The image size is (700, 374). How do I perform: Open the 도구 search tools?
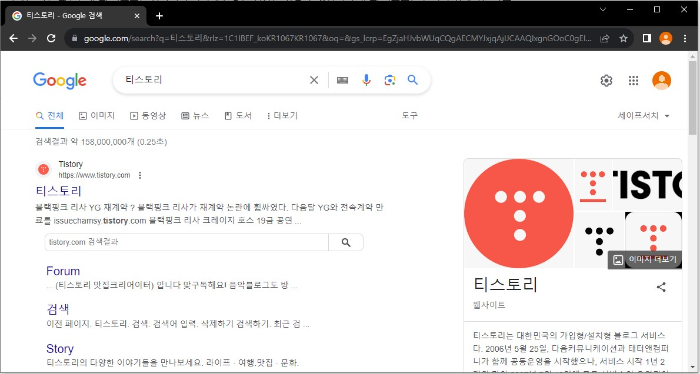pos(410,116)
